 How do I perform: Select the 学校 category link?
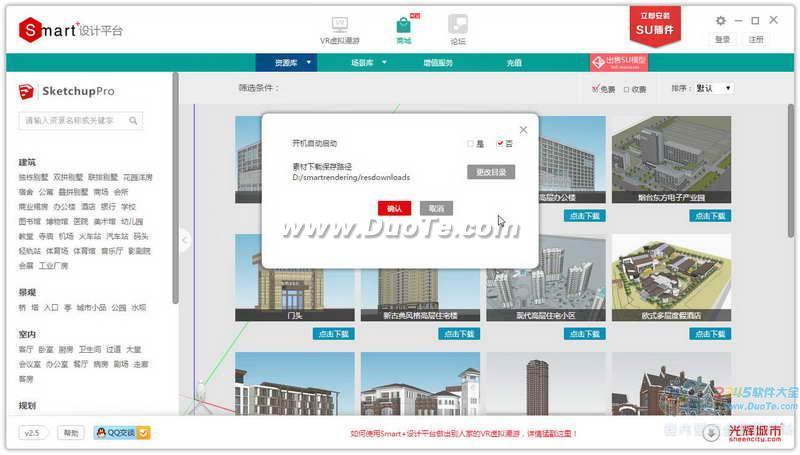tap(128, 207)
